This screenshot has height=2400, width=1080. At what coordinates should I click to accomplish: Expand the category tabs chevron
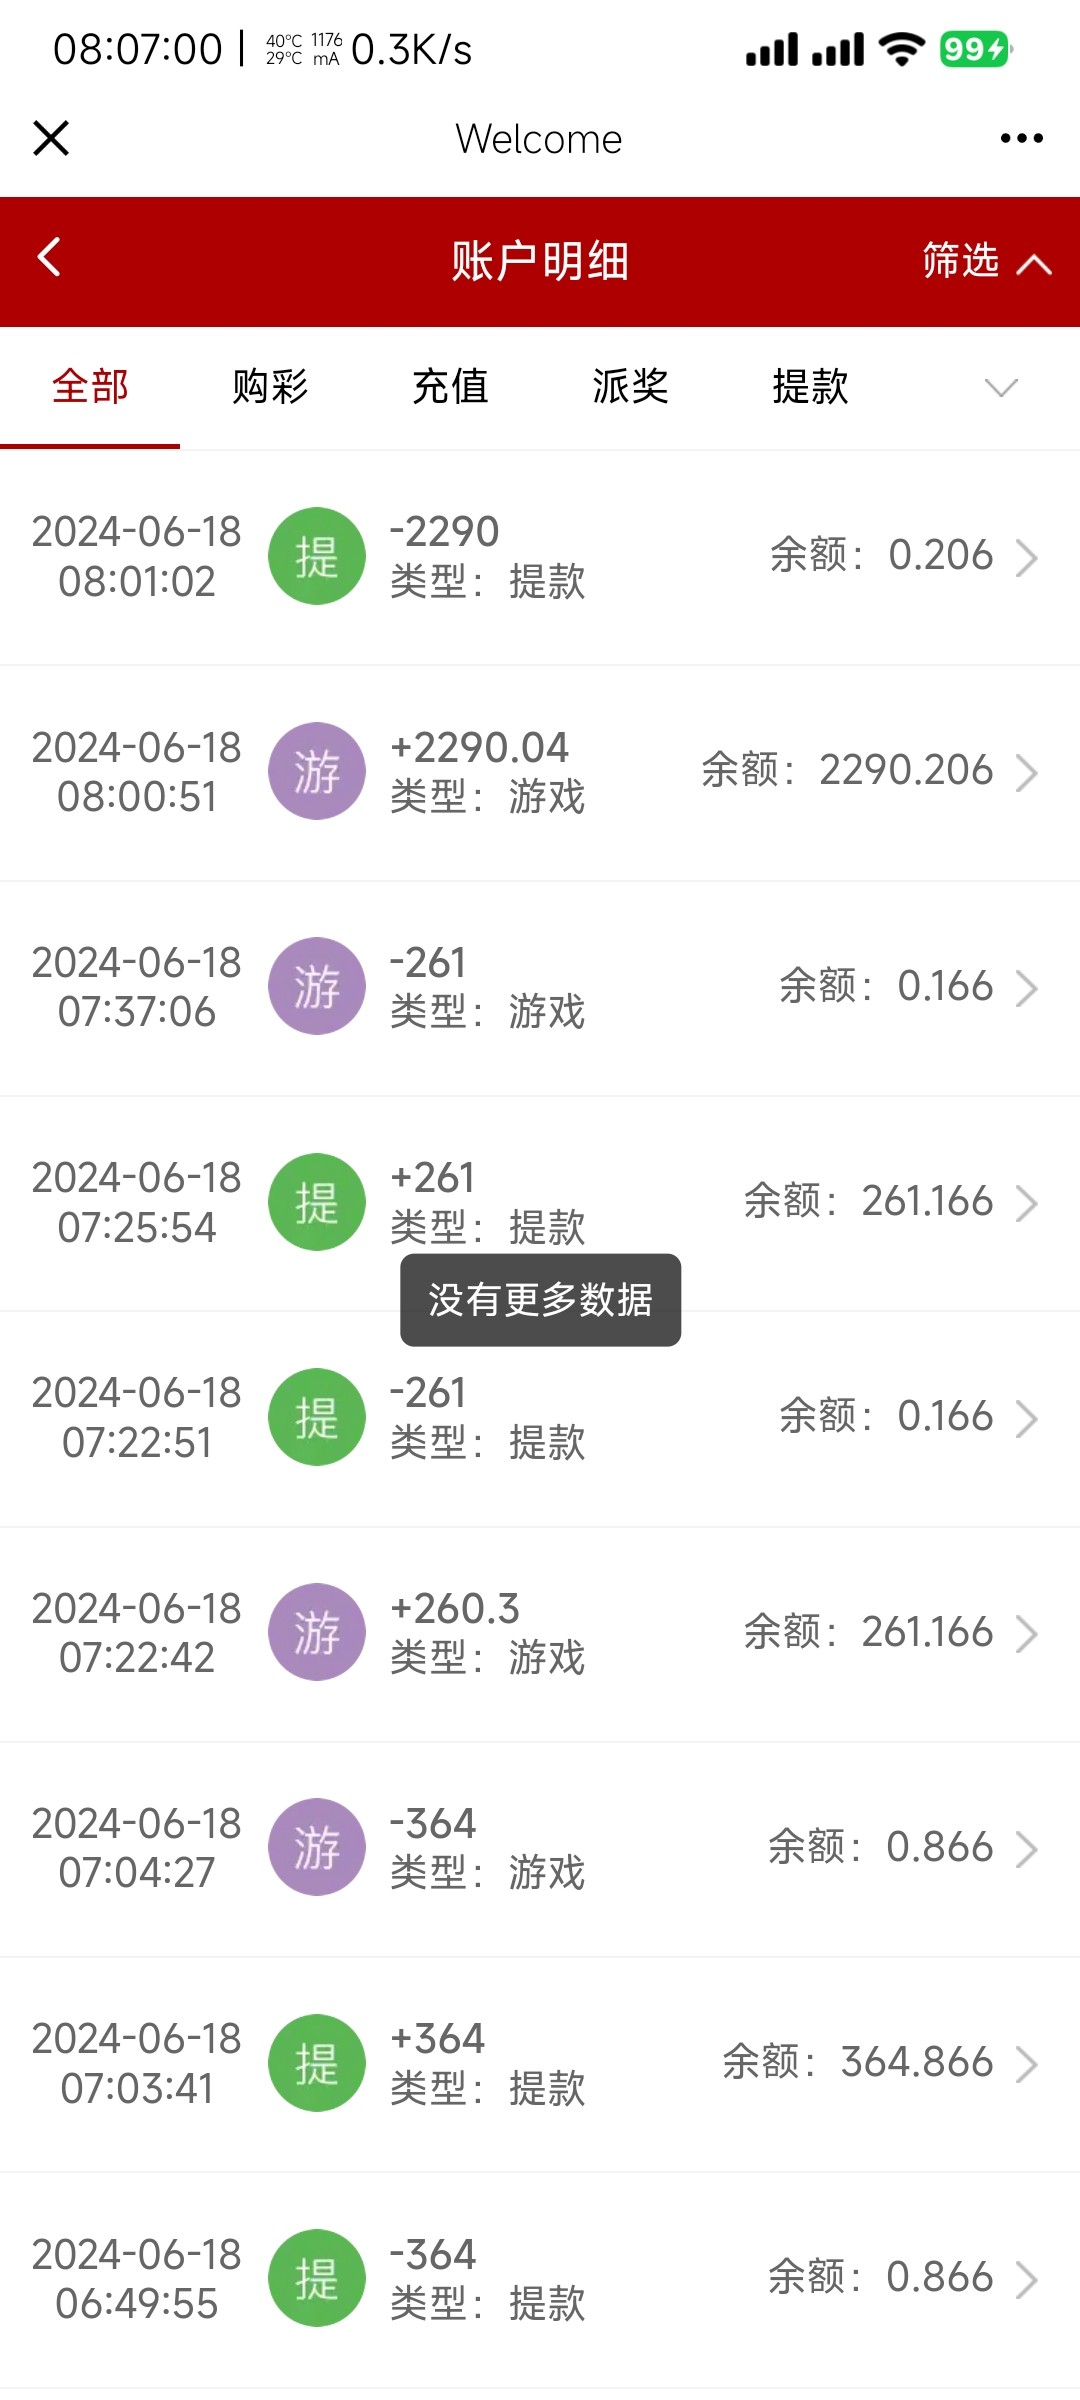(x=1000, y=387)
